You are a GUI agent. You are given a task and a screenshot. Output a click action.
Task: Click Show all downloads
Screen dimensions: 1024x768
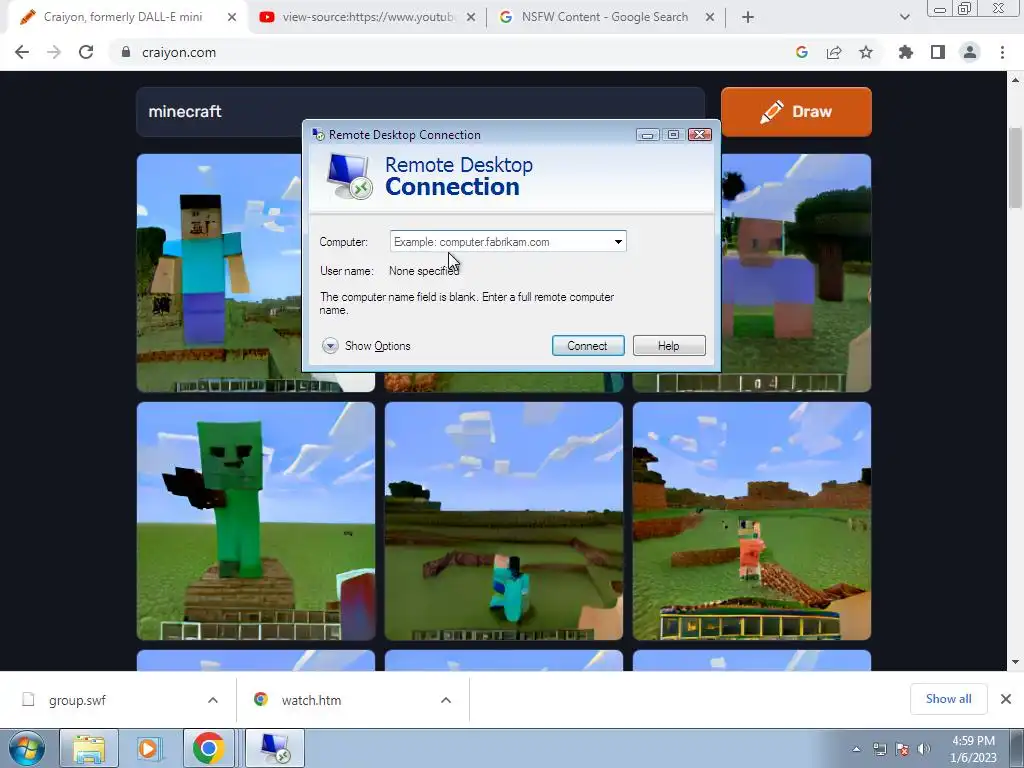point(948,699)
